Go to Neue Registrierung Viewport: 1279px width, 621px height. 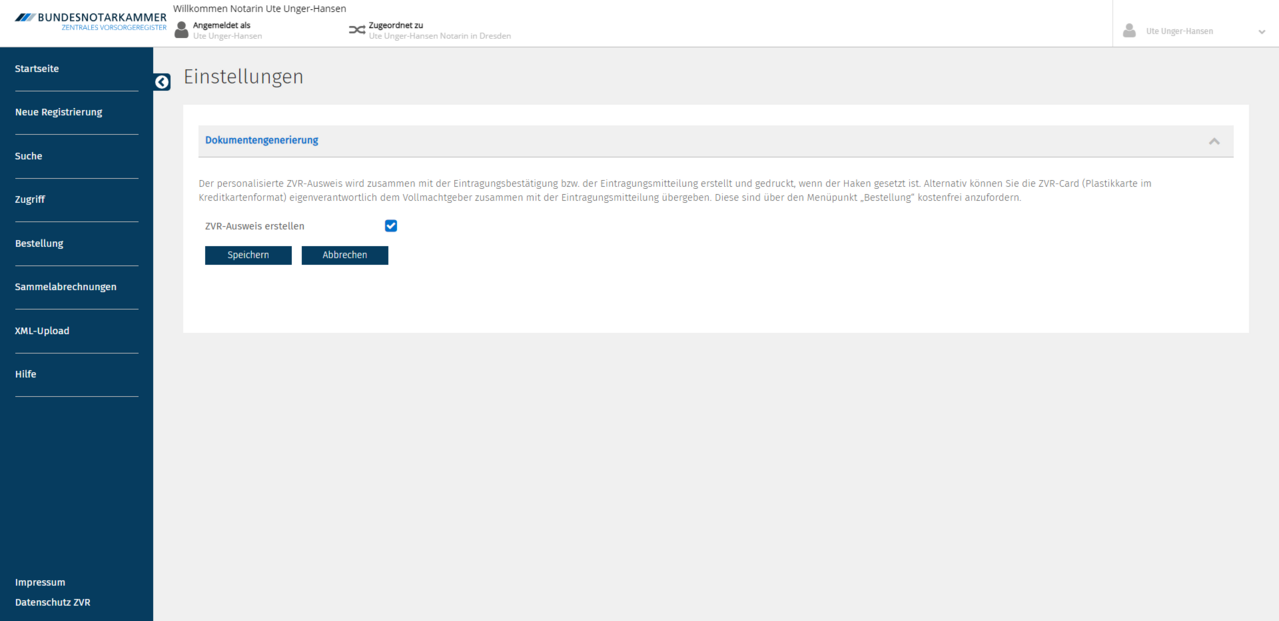(x=59, y=112)
